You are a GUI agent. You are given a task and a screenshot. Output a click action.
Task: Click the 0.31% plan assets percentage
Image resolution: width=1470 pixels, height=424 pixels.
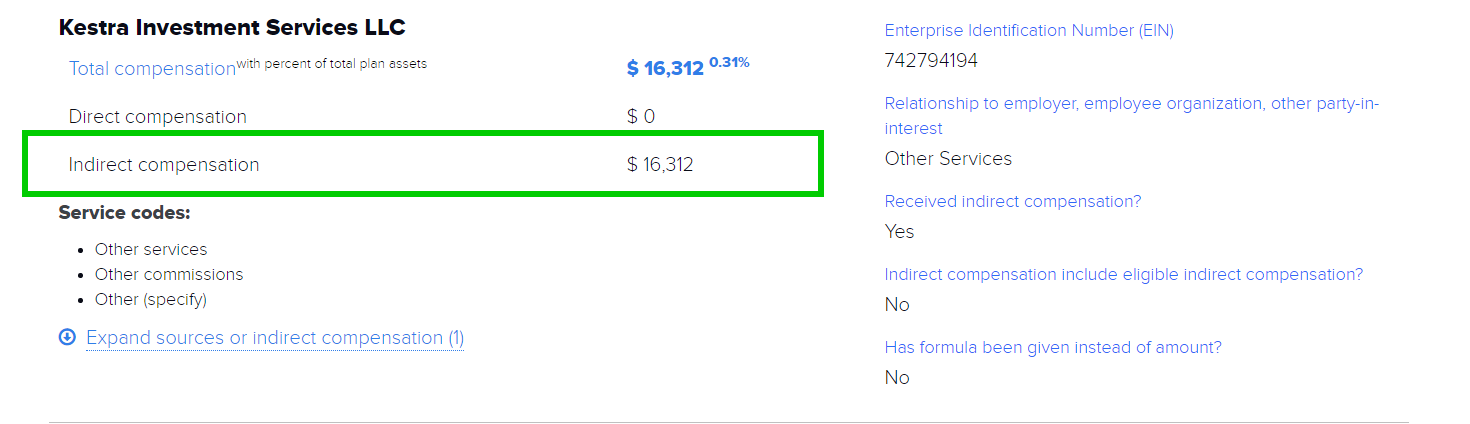[x=729, y=63]
